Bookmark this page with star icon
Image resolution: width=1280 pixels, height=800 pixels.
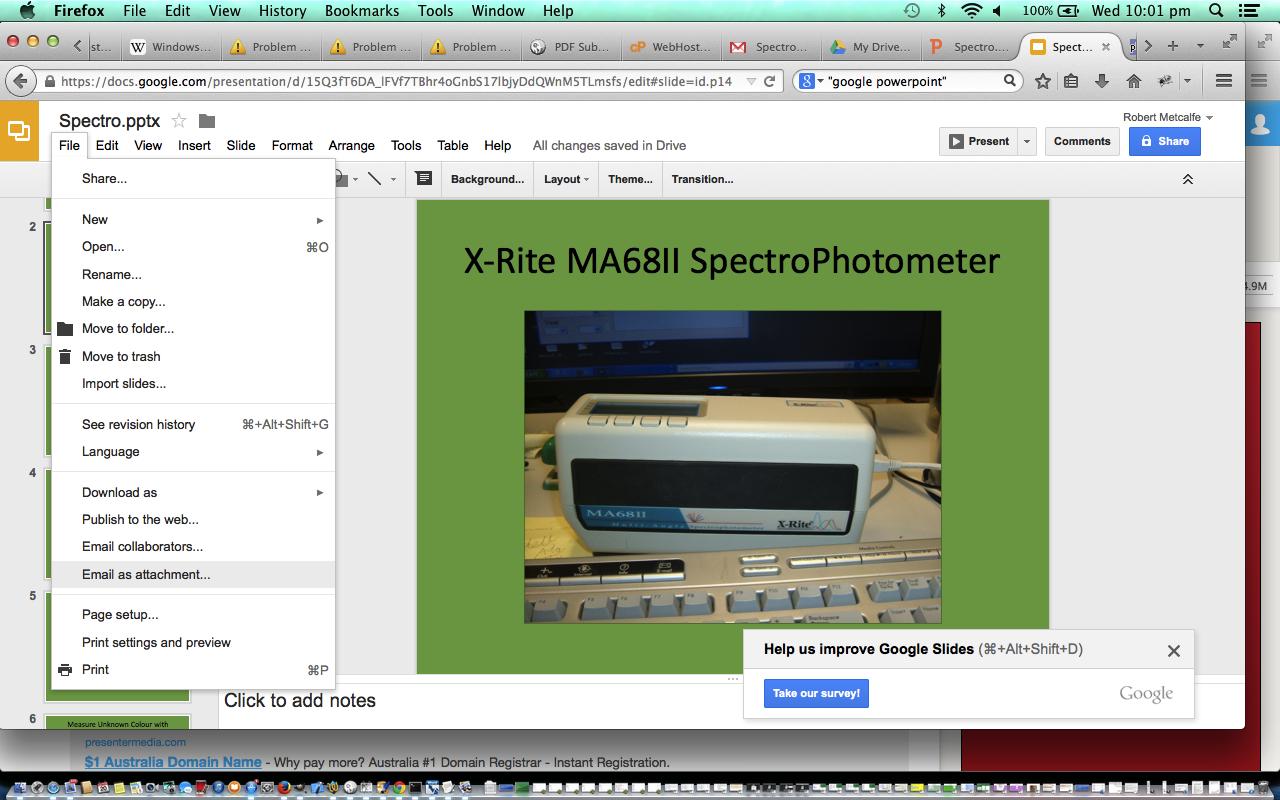coord(1042,81)
